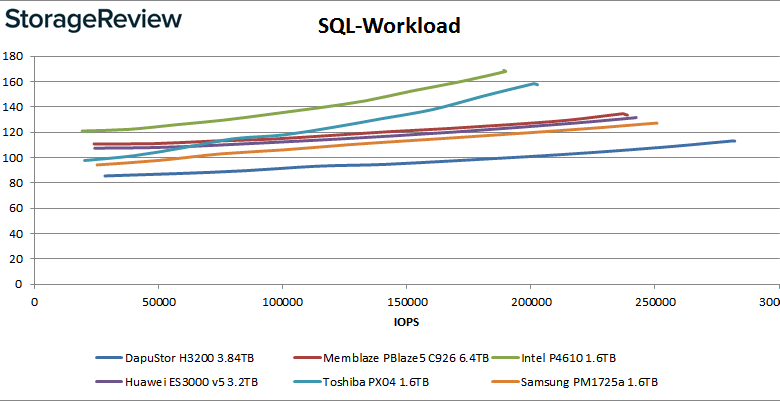
Task: Click the 80 label on vertical axis
Action: point(16,183)
